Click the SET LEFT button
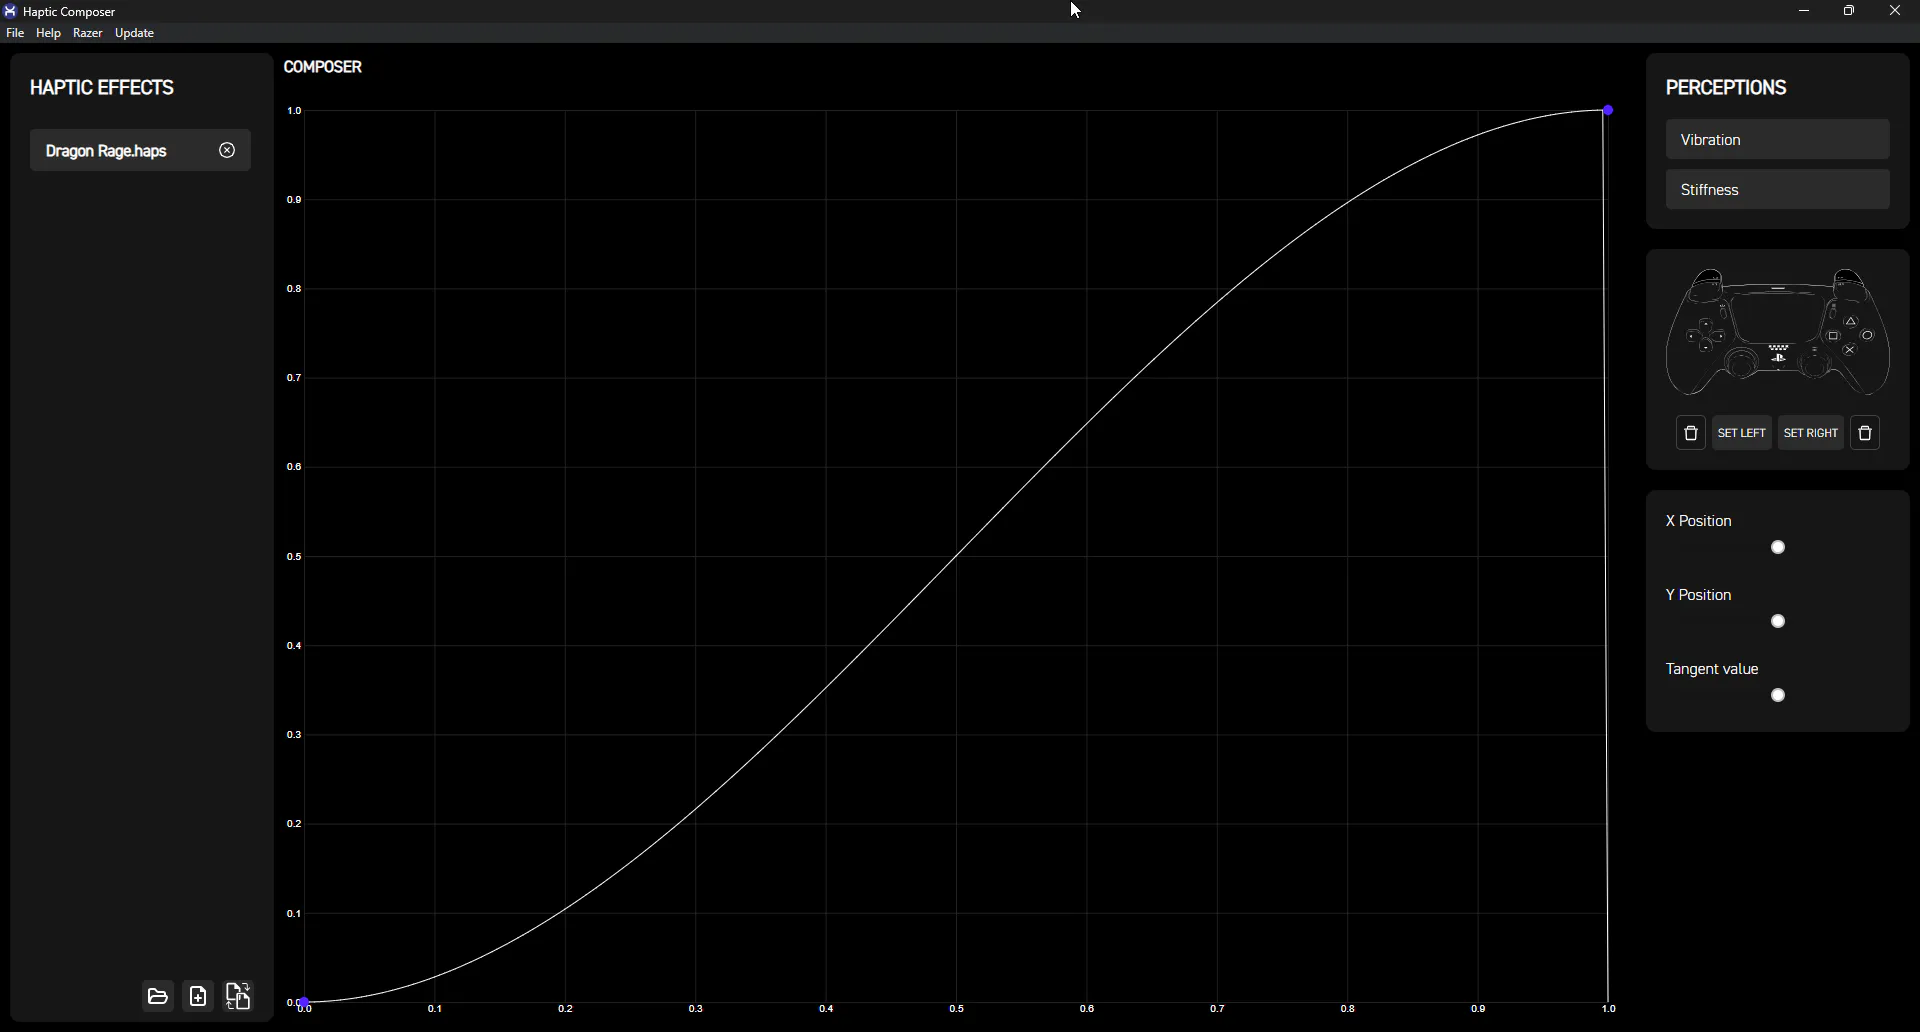1920x1032 pixels. pyautogui.click(x=1743, y=434)
